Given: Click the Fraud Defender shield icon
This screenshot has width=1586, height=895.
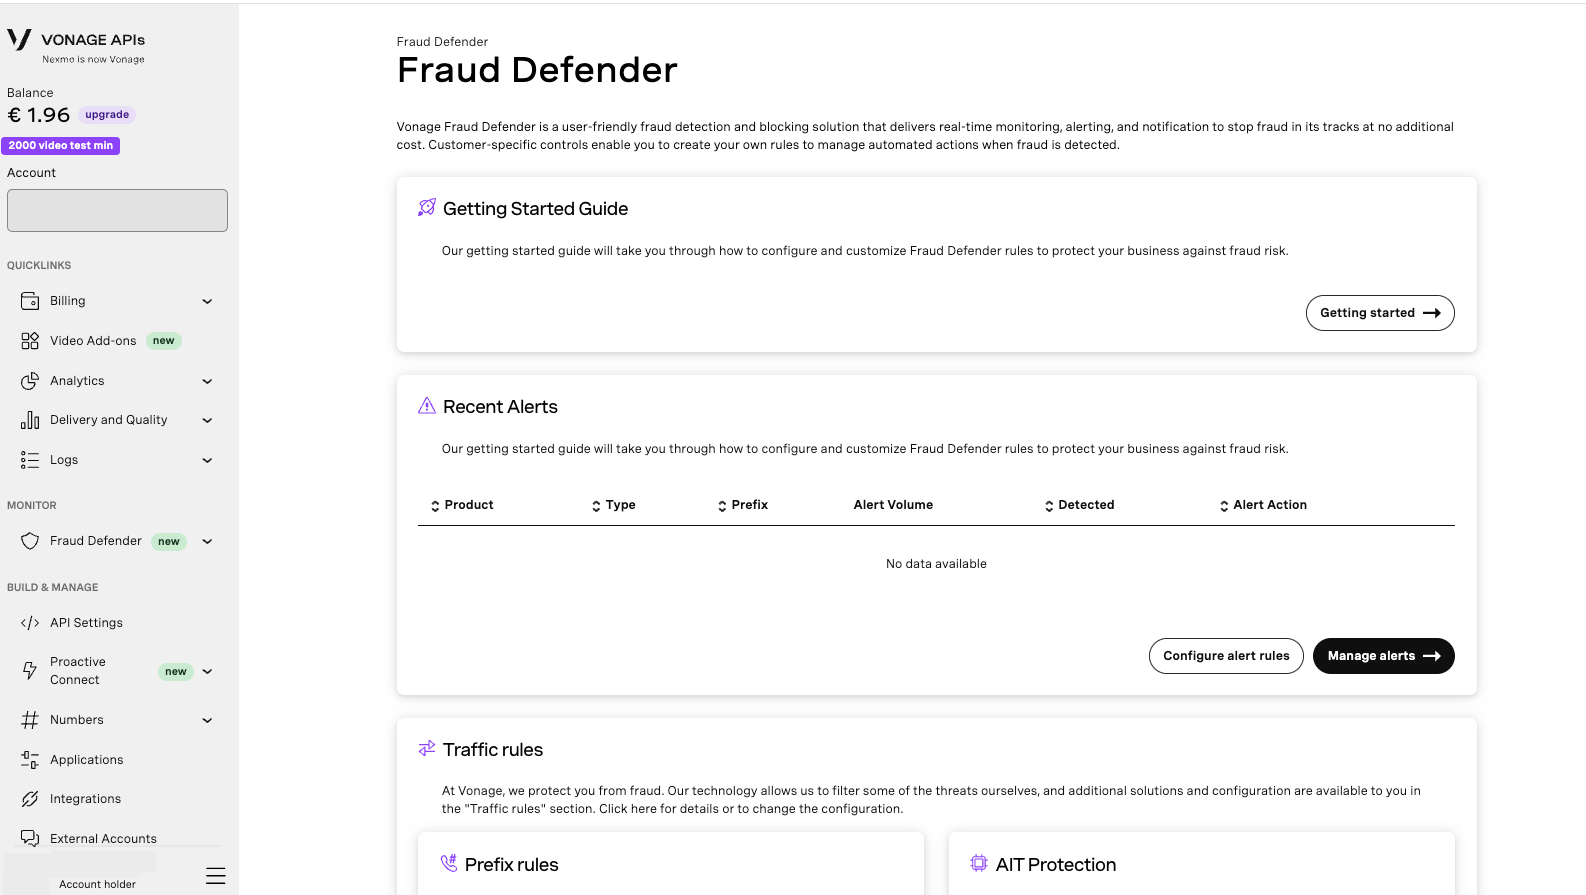Looking at the screenshot, I should click(30, 541).
